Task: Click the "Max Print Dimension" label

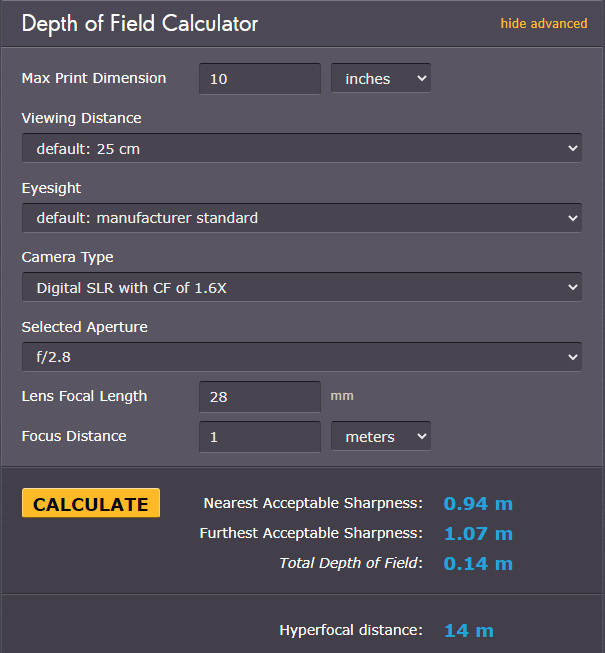Action: tap(94, 78)
